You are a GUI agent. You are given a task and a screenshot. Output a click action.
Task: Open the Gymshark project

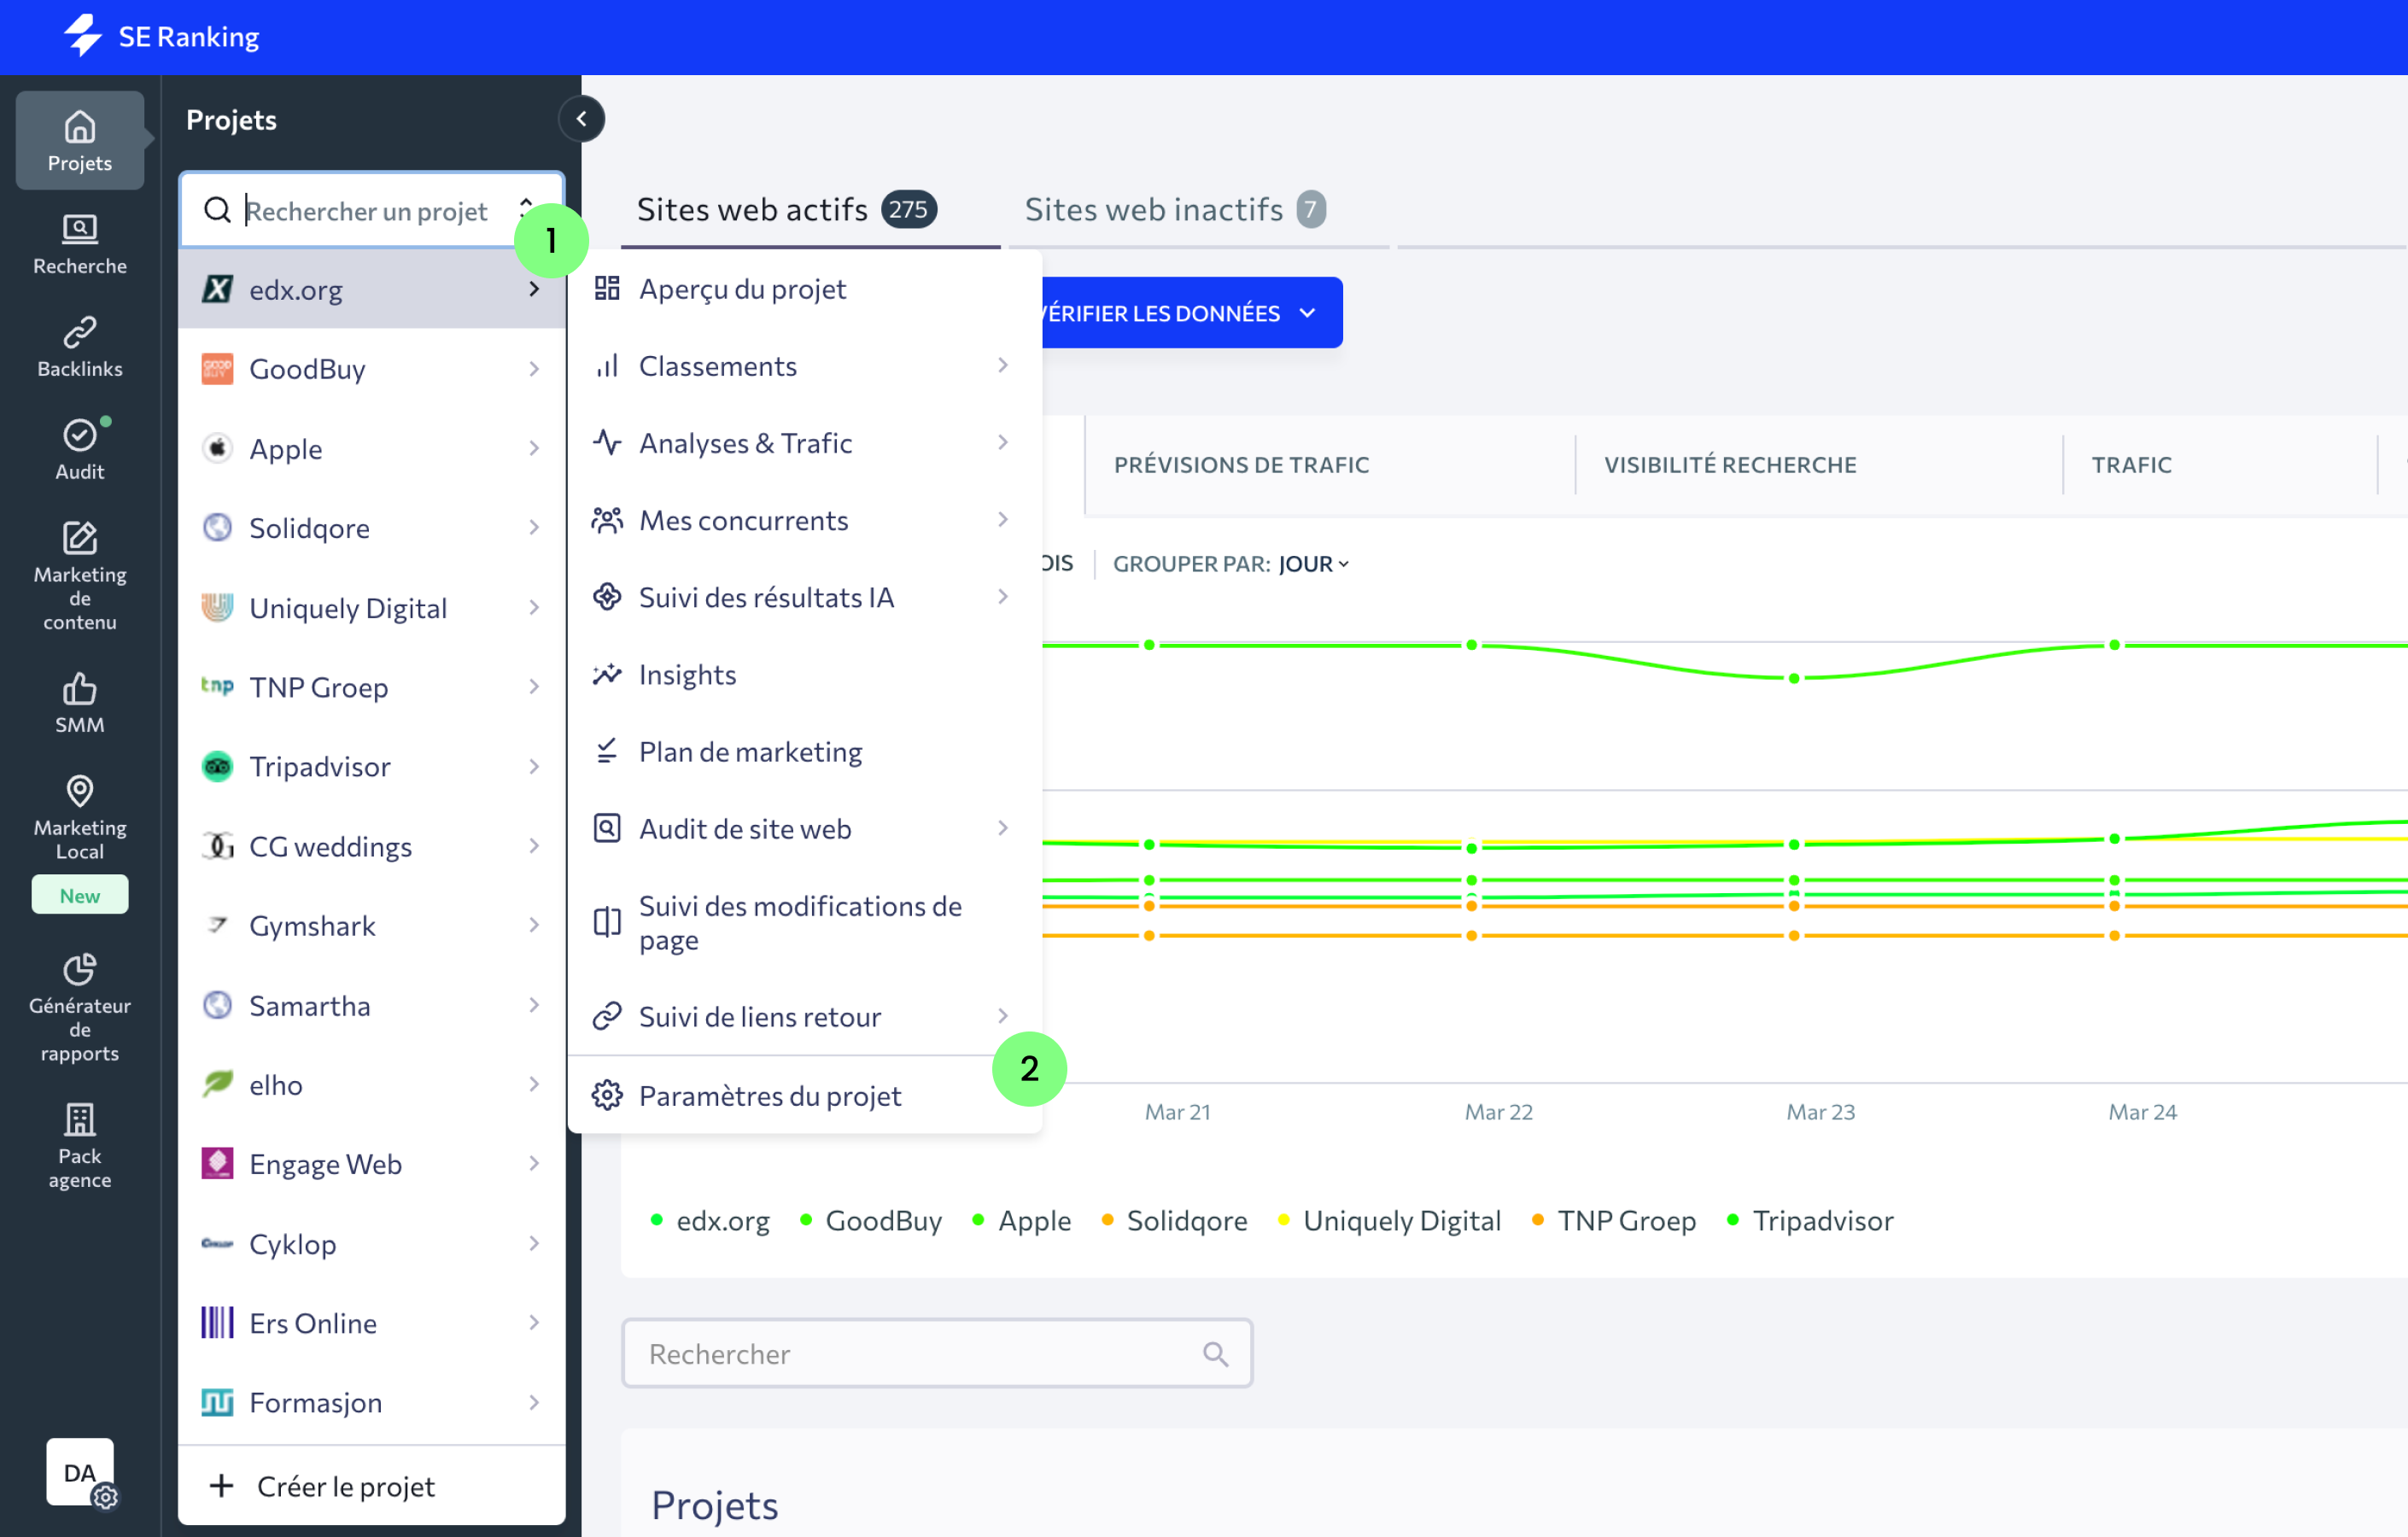click(x=372, y=926)
